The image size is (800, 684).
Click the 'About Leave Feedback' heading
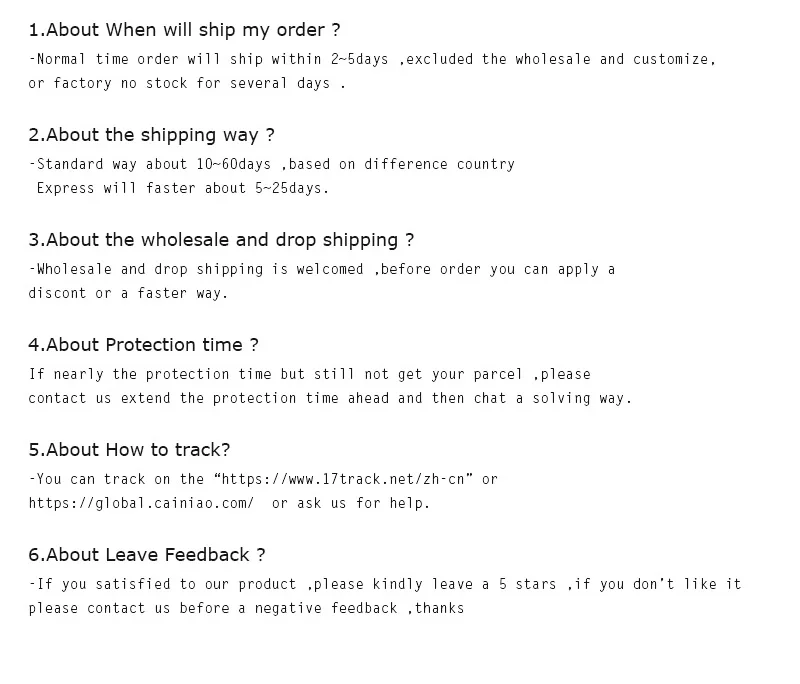[x=146, y=555]
